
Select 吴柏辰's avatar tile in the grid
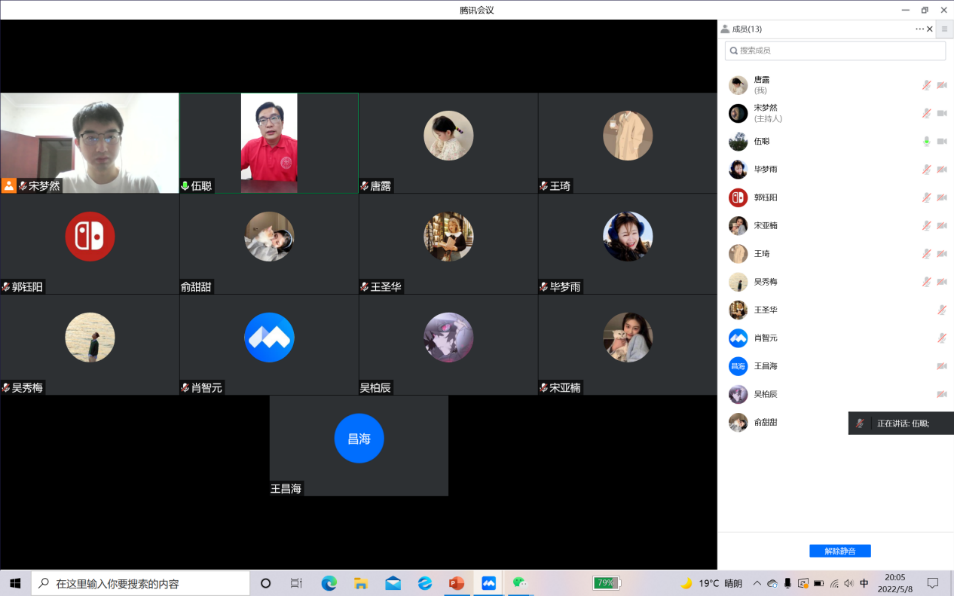[448, 345]
